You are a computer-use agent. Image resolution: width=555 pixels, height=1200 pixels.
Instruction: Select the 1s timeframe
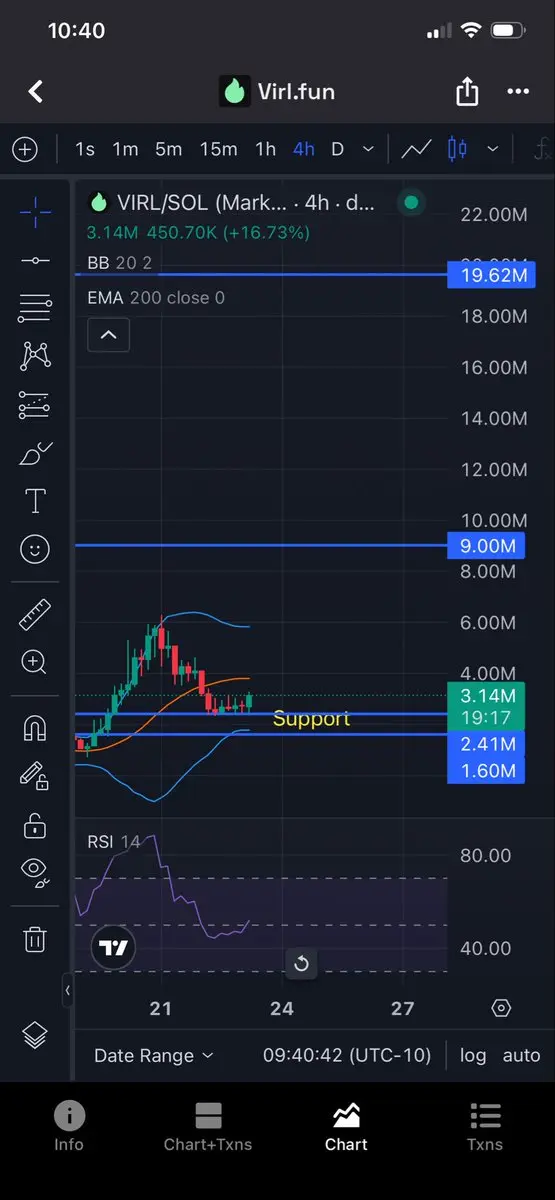point(85,149)
